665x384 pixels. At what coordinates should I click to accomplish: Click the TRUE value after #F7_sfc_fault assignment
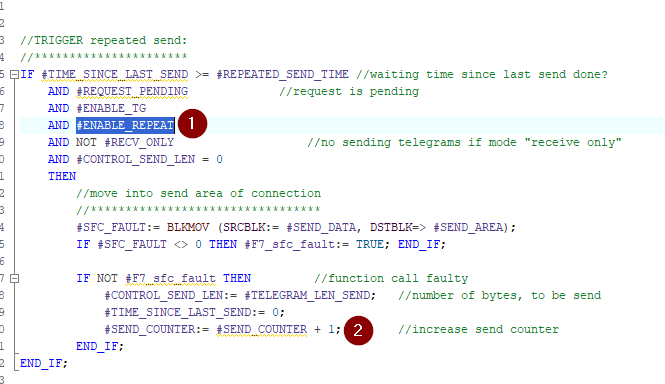coord(370,244)
